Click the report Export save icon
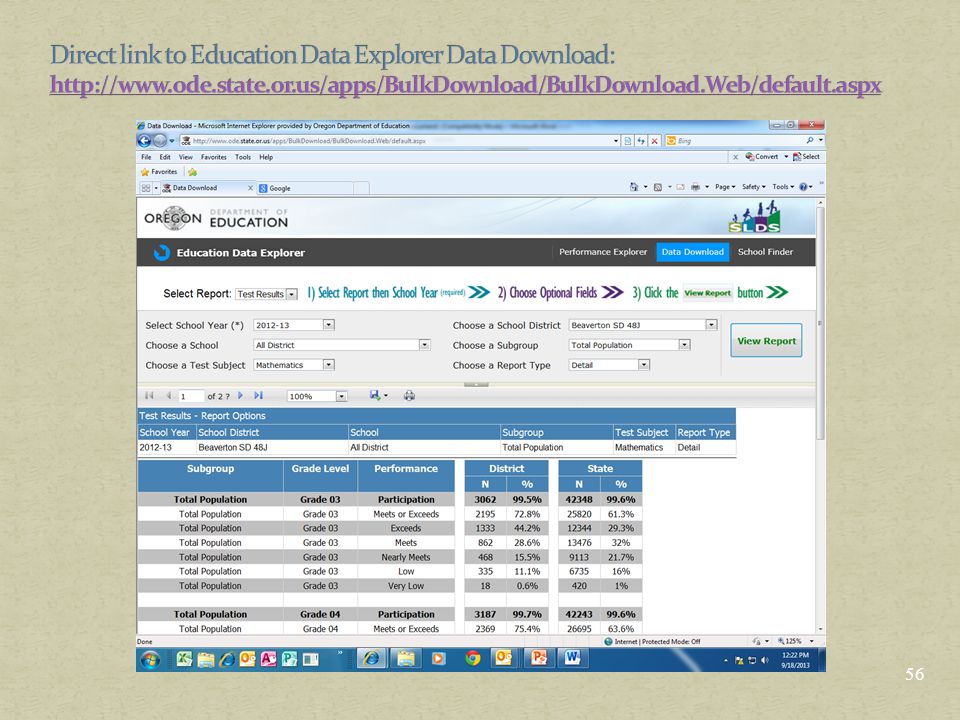The width and height of the screenshot is (960, 720). coord(375,396)
